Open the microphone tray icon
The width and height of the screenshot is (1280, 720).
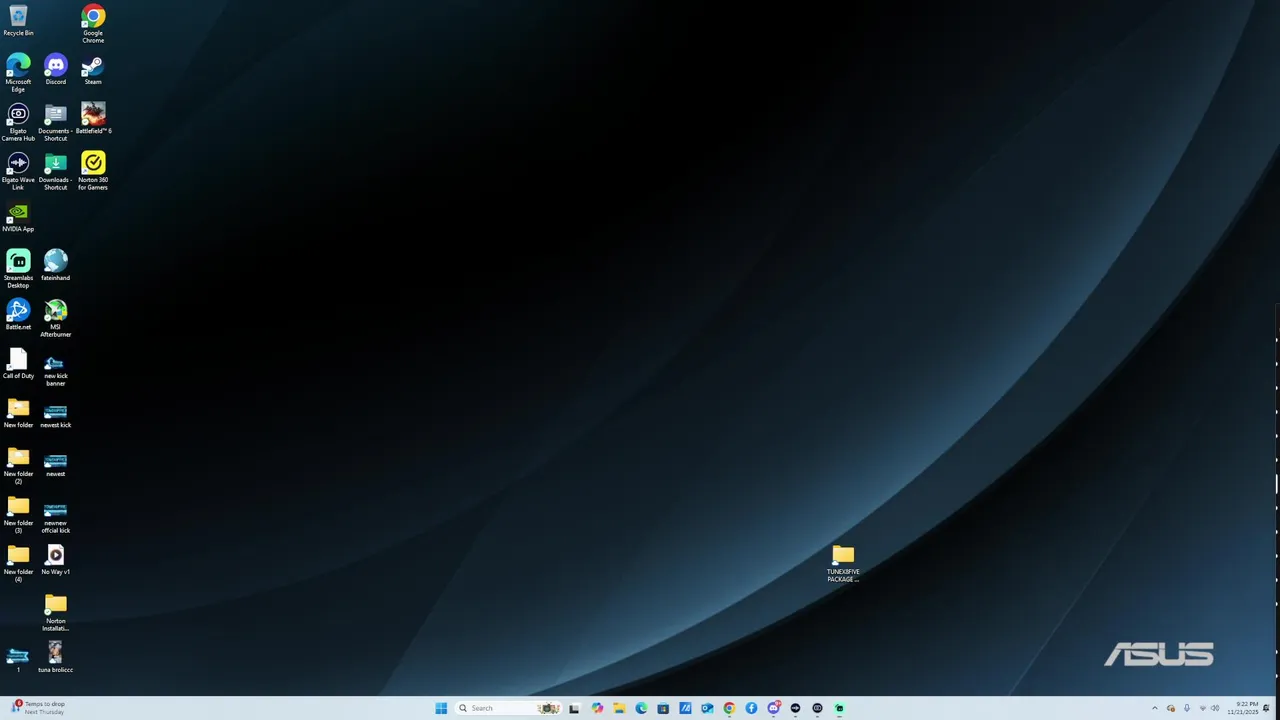tap(1187, 708)
